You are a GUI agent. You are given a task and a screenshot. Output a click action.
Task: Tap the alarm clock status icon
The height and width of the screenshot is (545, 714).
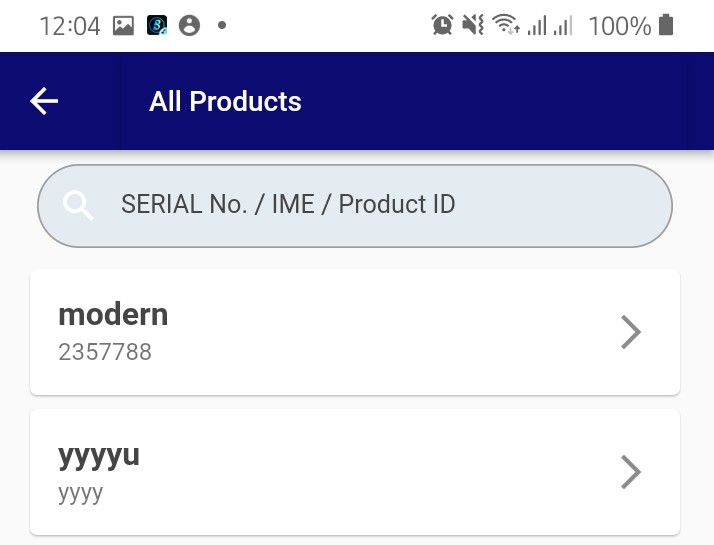[x=442, y=25]
